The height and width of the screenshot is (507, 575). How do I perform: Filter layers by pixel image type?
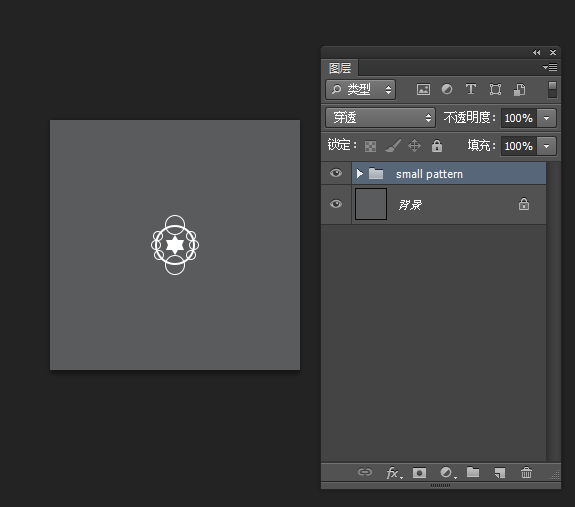coord(423,89)
